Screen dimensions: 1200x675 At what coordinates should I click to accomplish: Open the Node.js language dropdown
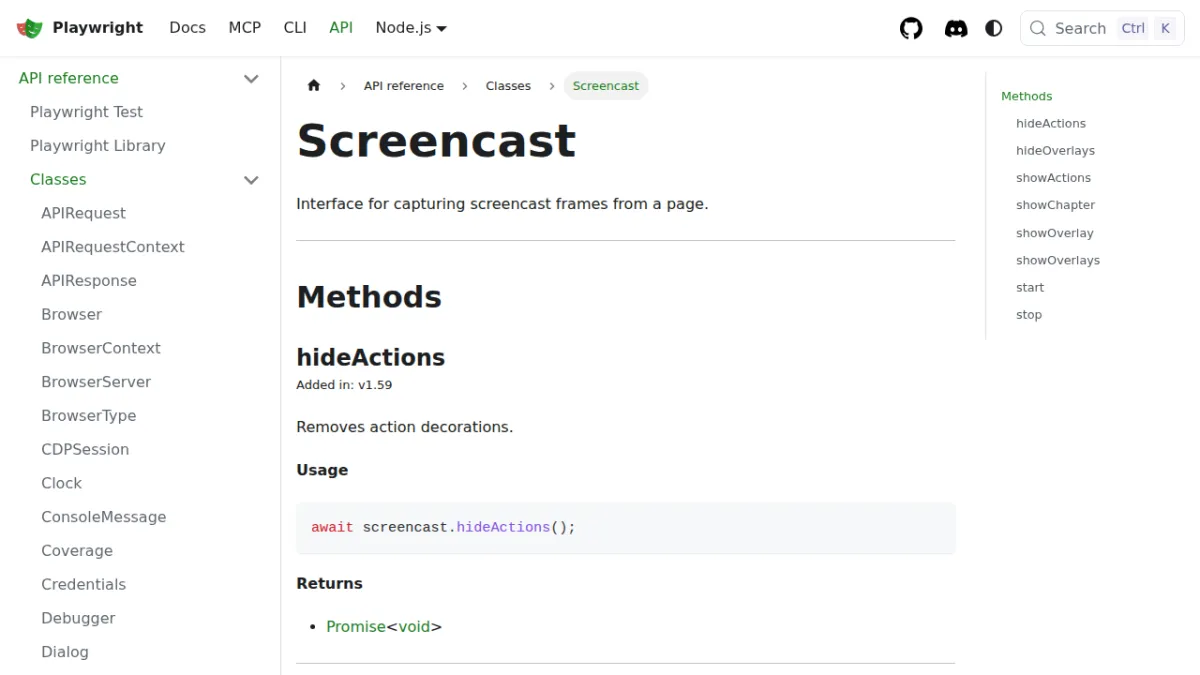point(410,28)
